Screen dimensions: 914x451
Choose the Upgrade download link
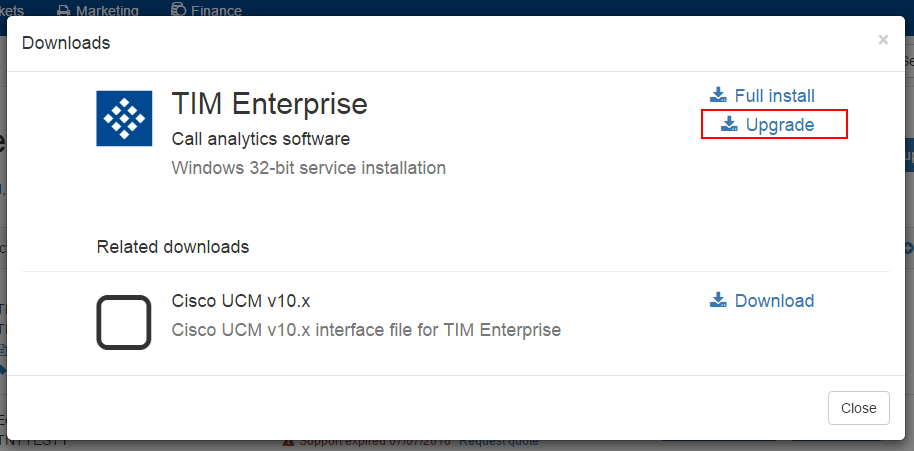click(779, 125)
